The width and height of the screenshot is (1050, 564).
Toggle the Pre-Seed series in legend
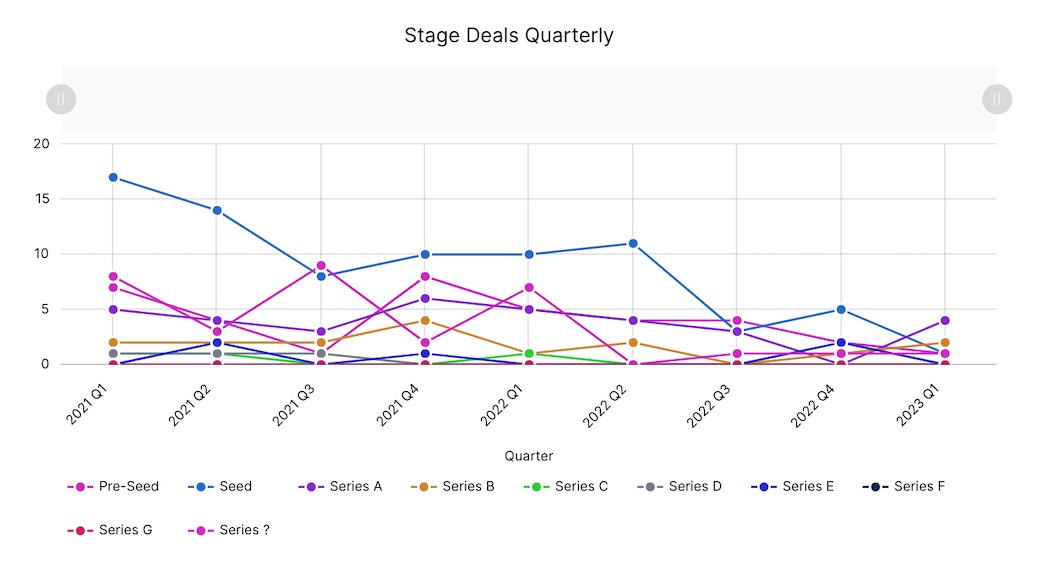click(114, 487)
